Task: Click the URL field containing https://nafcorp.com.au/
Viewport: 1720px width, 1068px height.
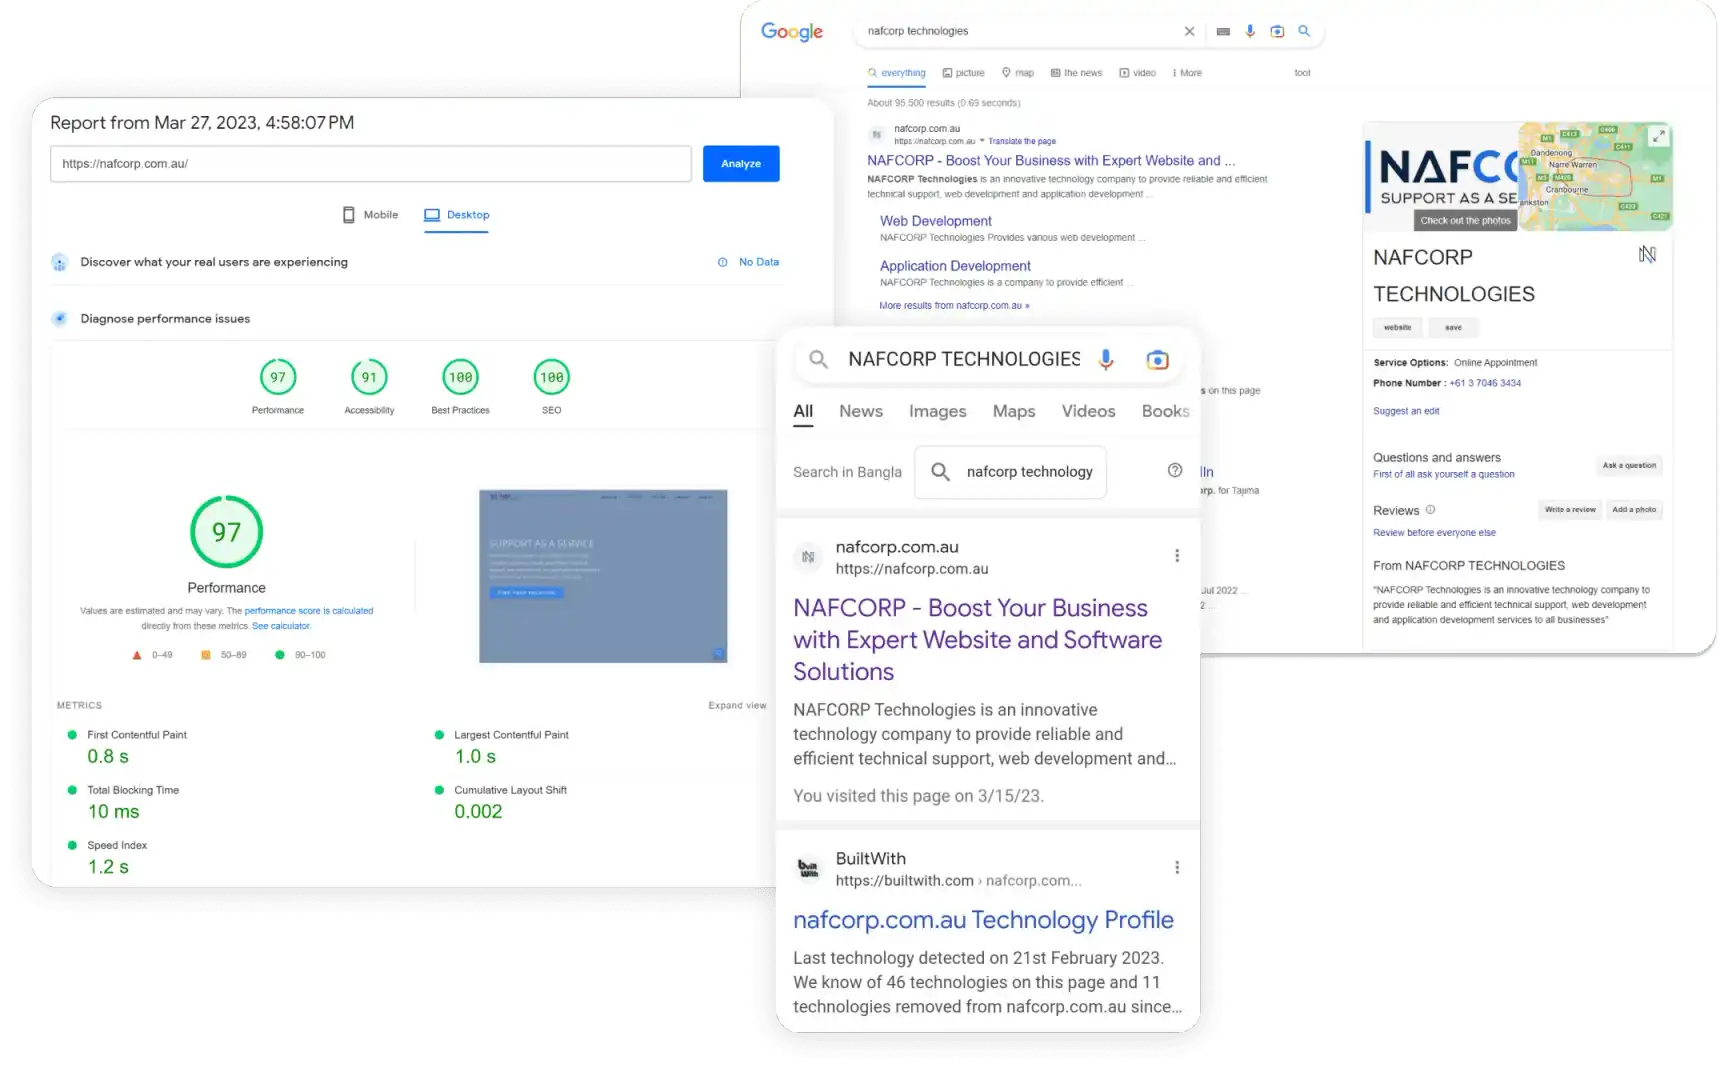Action: (x=371, y=164)
